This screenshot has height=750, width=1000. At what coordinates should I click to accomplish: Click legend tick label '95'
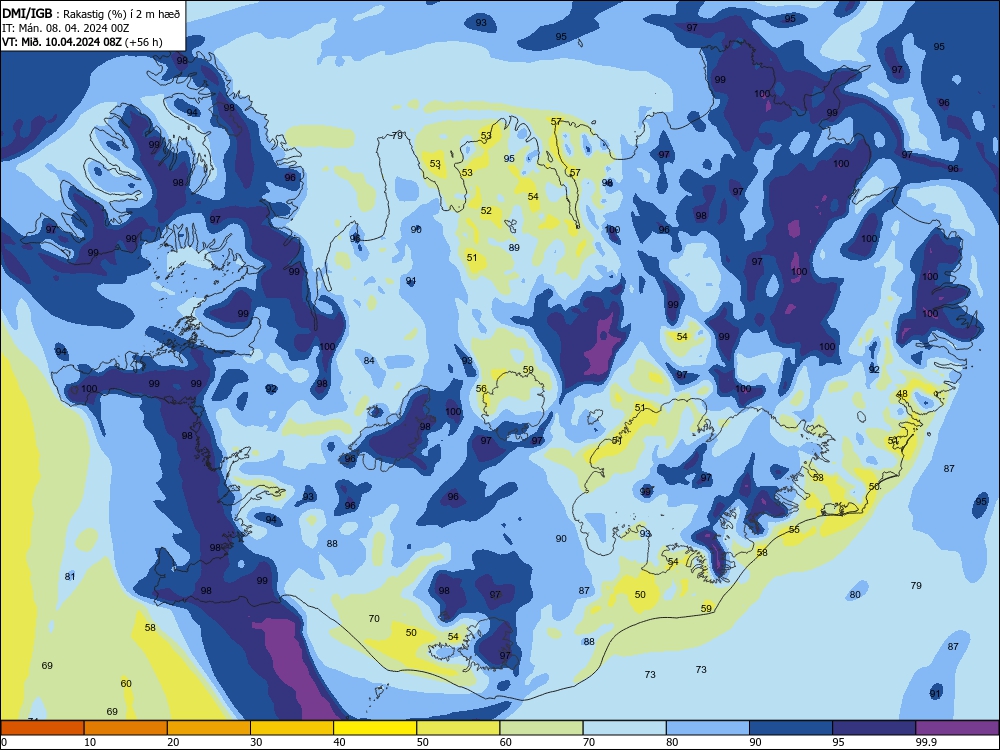coord(839,742)
